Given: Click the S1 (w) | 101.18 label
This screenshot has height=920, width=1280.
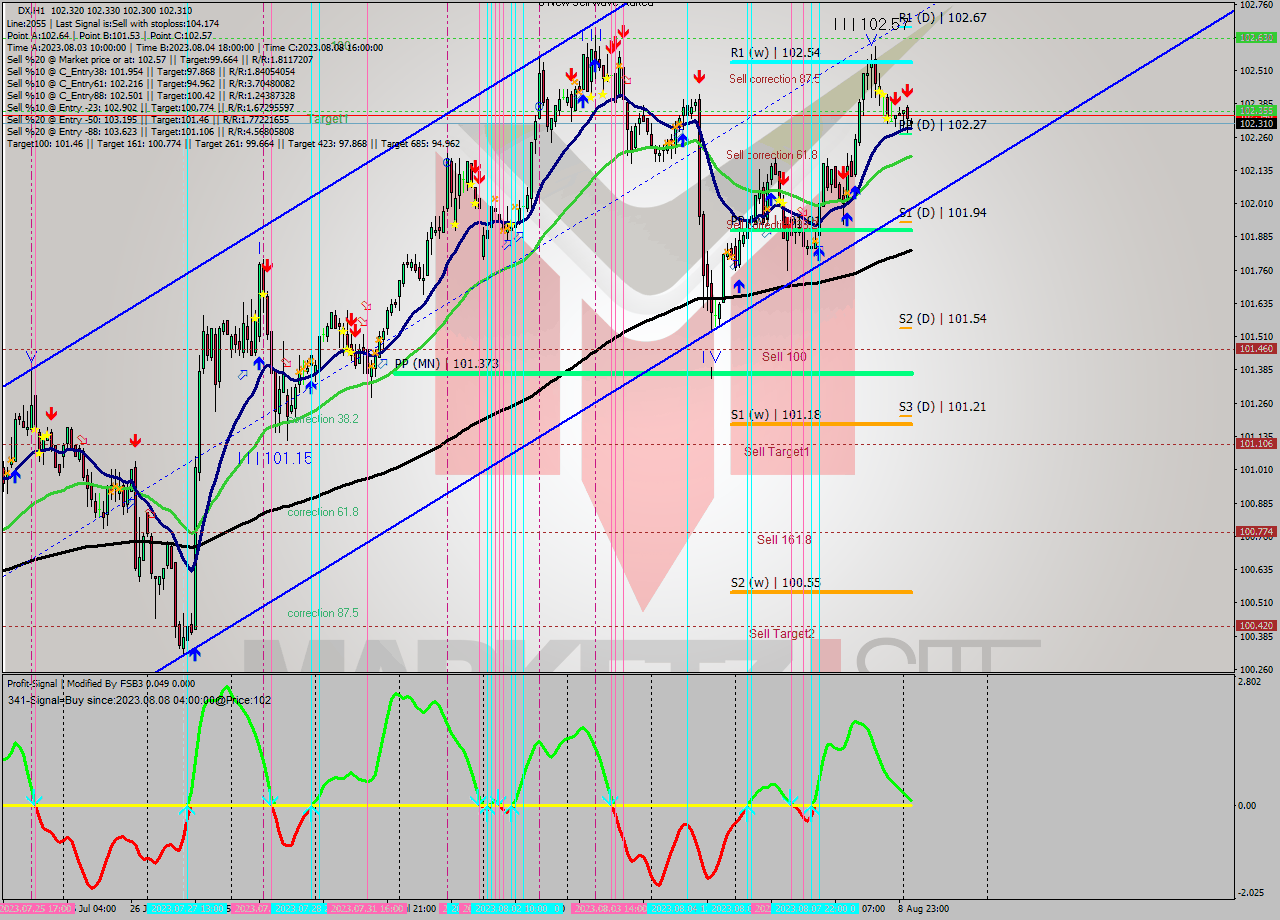Looking at the screenshot, I should (775, 414).
